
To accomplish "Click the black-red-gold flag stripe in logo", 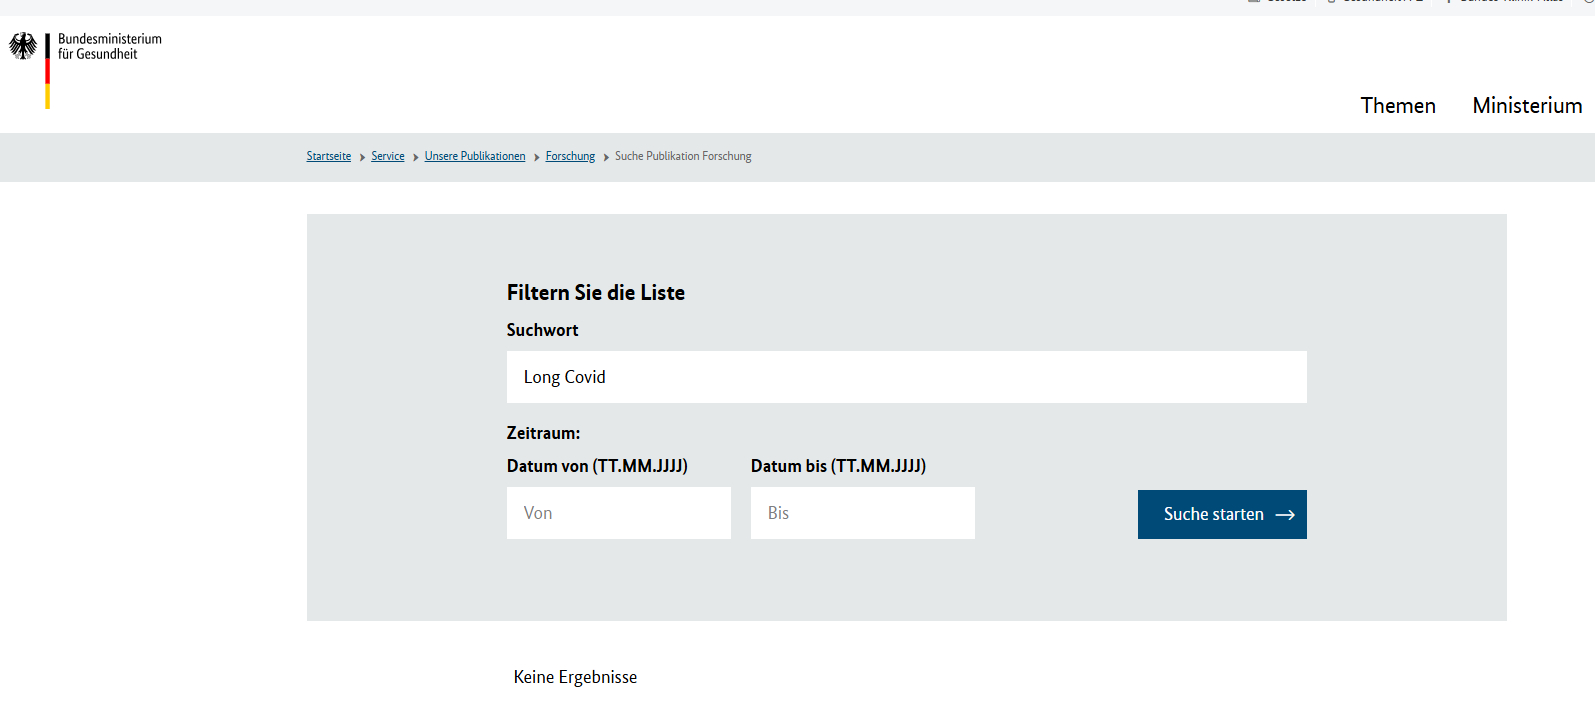I will click(x=47, y=72).
